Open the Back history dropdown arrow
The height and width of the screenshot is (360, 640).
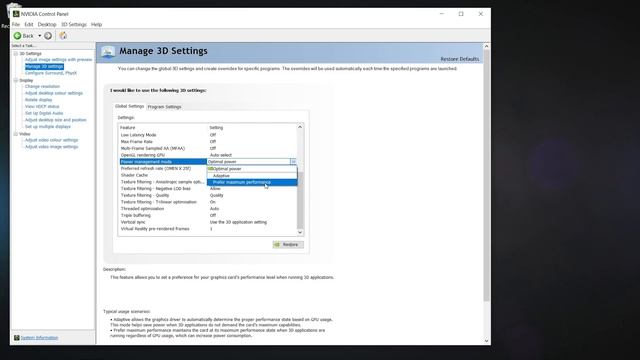click(x=40, y=36)
